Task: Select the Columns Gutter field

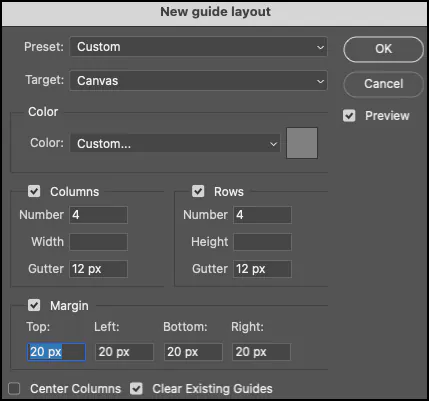Action: tap(98, 269)
